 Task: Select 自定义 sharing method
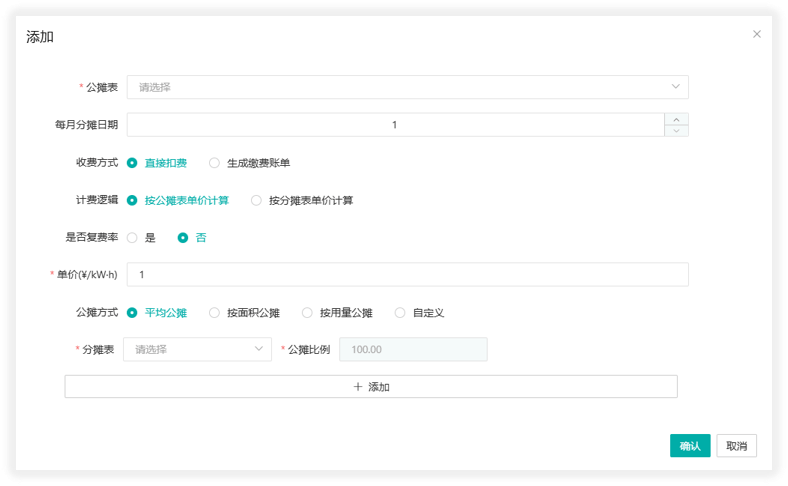[x=401, y=313]
